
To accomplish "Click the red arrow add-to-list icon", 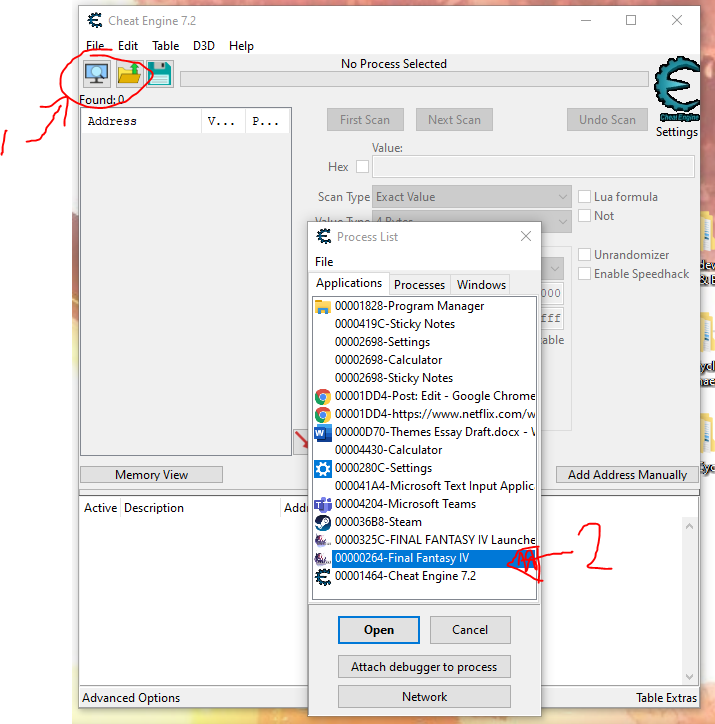I will 301,441.
